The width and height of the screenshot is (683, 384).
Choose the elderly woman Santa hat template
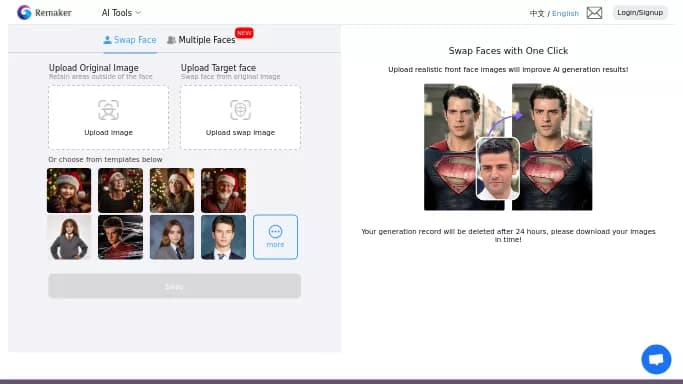[x=120, y=190]
